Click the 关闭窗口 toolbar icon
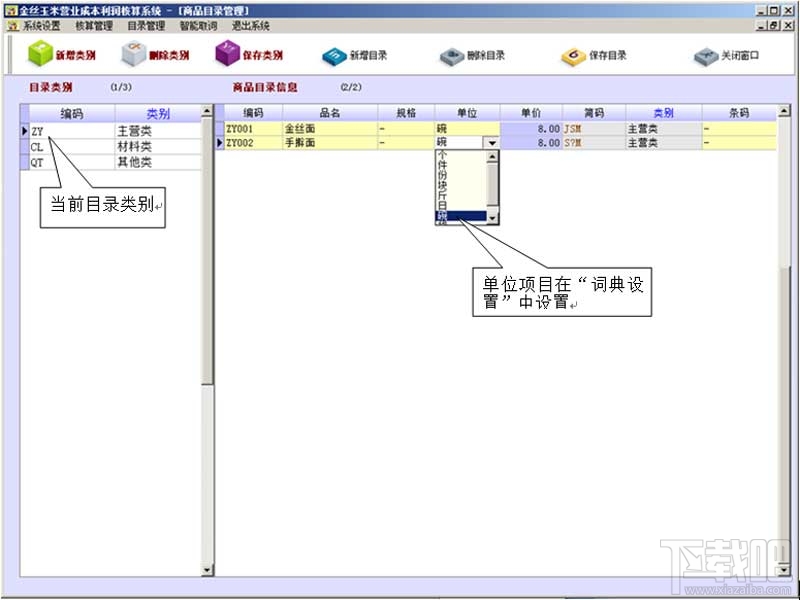 (x=706, y=56)
